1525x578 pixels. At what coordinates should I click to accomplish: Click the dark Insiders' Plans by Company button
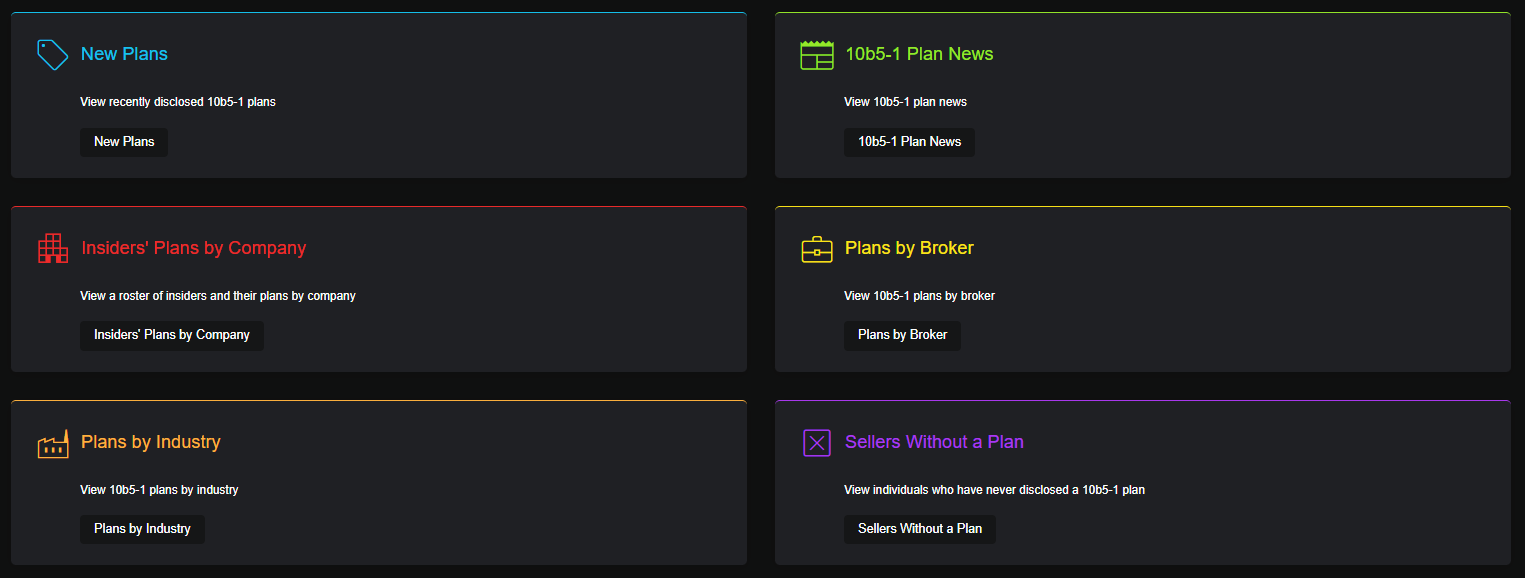(172, 335)
